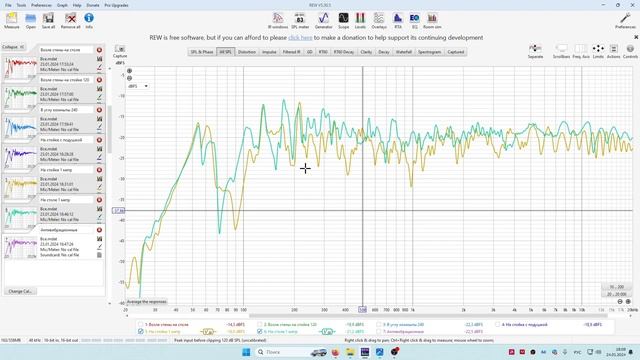
Task: Open the signal Generator
Action: [x=323, y=20]
